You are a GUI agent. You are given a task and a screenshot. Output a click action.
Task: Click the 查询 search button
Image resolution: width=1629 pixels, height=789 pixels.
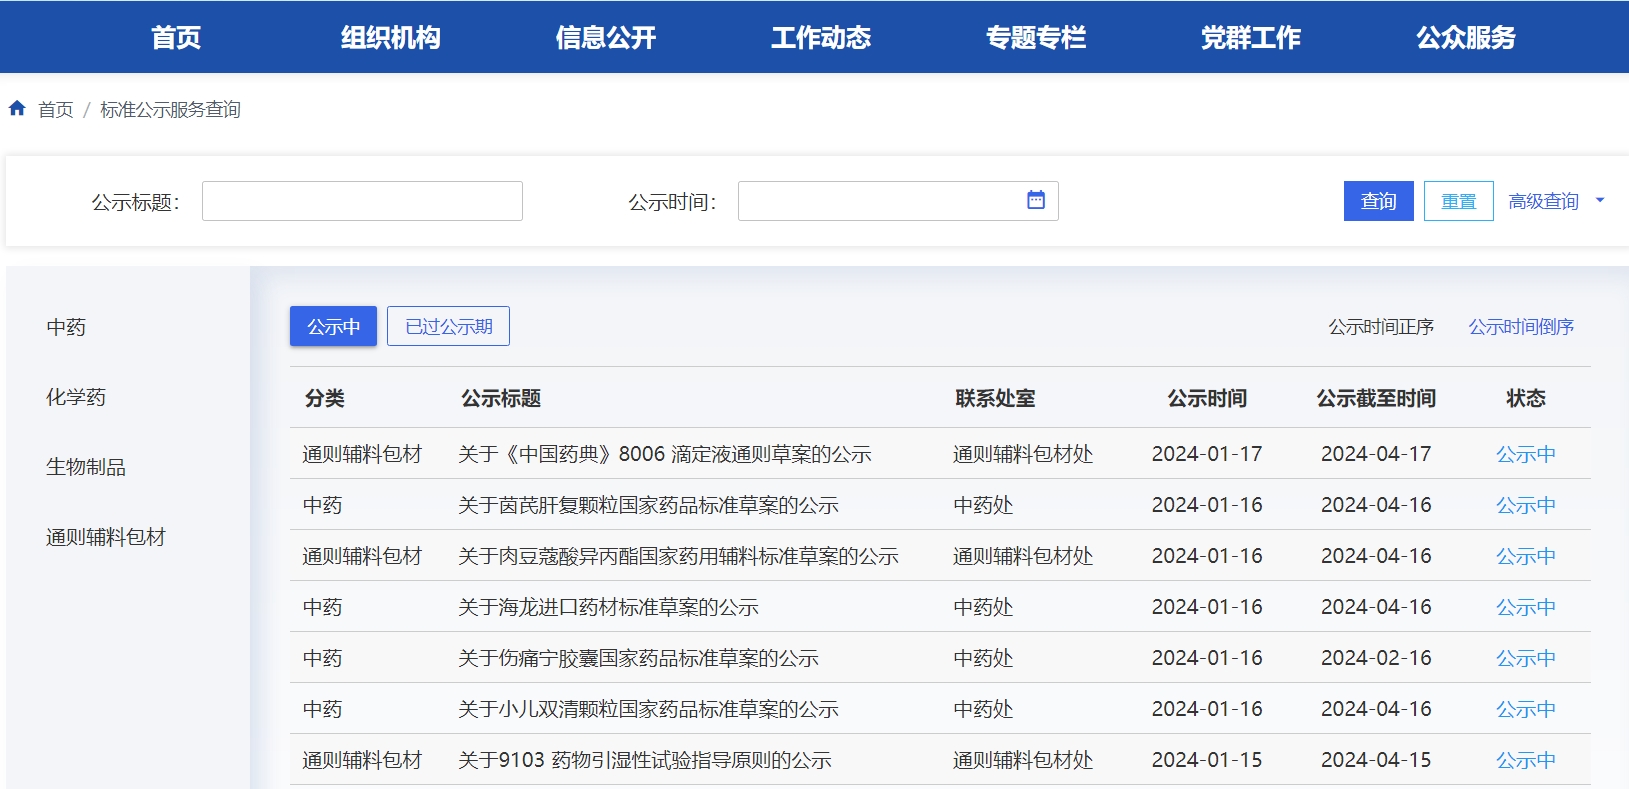click(1378, 201)
